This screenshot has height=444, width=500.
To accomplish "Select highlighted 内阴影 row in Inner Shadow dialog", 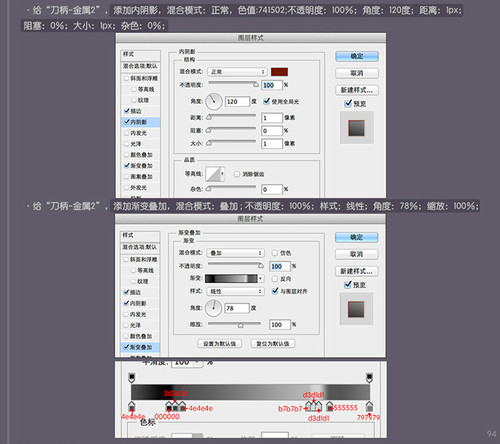I will point(140,122).
